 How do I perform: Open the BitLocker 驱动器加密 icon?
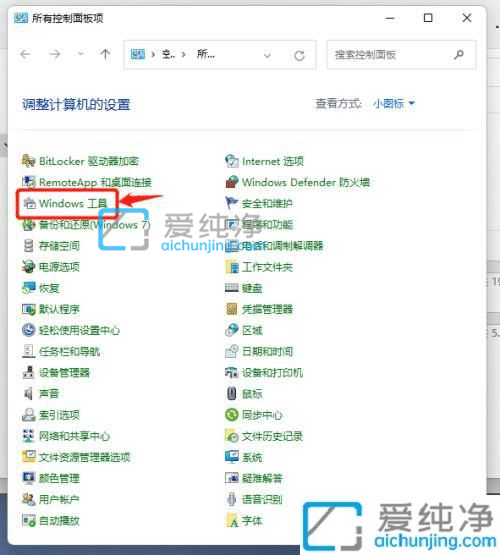tap(29, 161)
